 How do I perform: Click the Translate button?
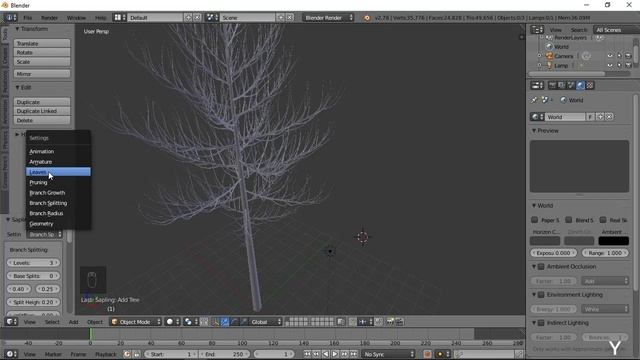(x=42, y=43)
